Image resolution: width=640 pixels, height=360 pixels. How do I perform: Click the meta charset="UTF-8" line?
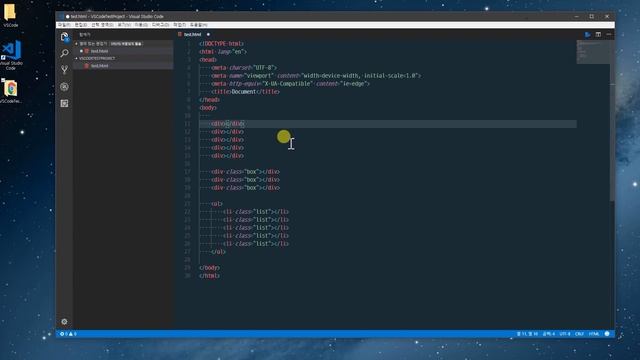244,68
